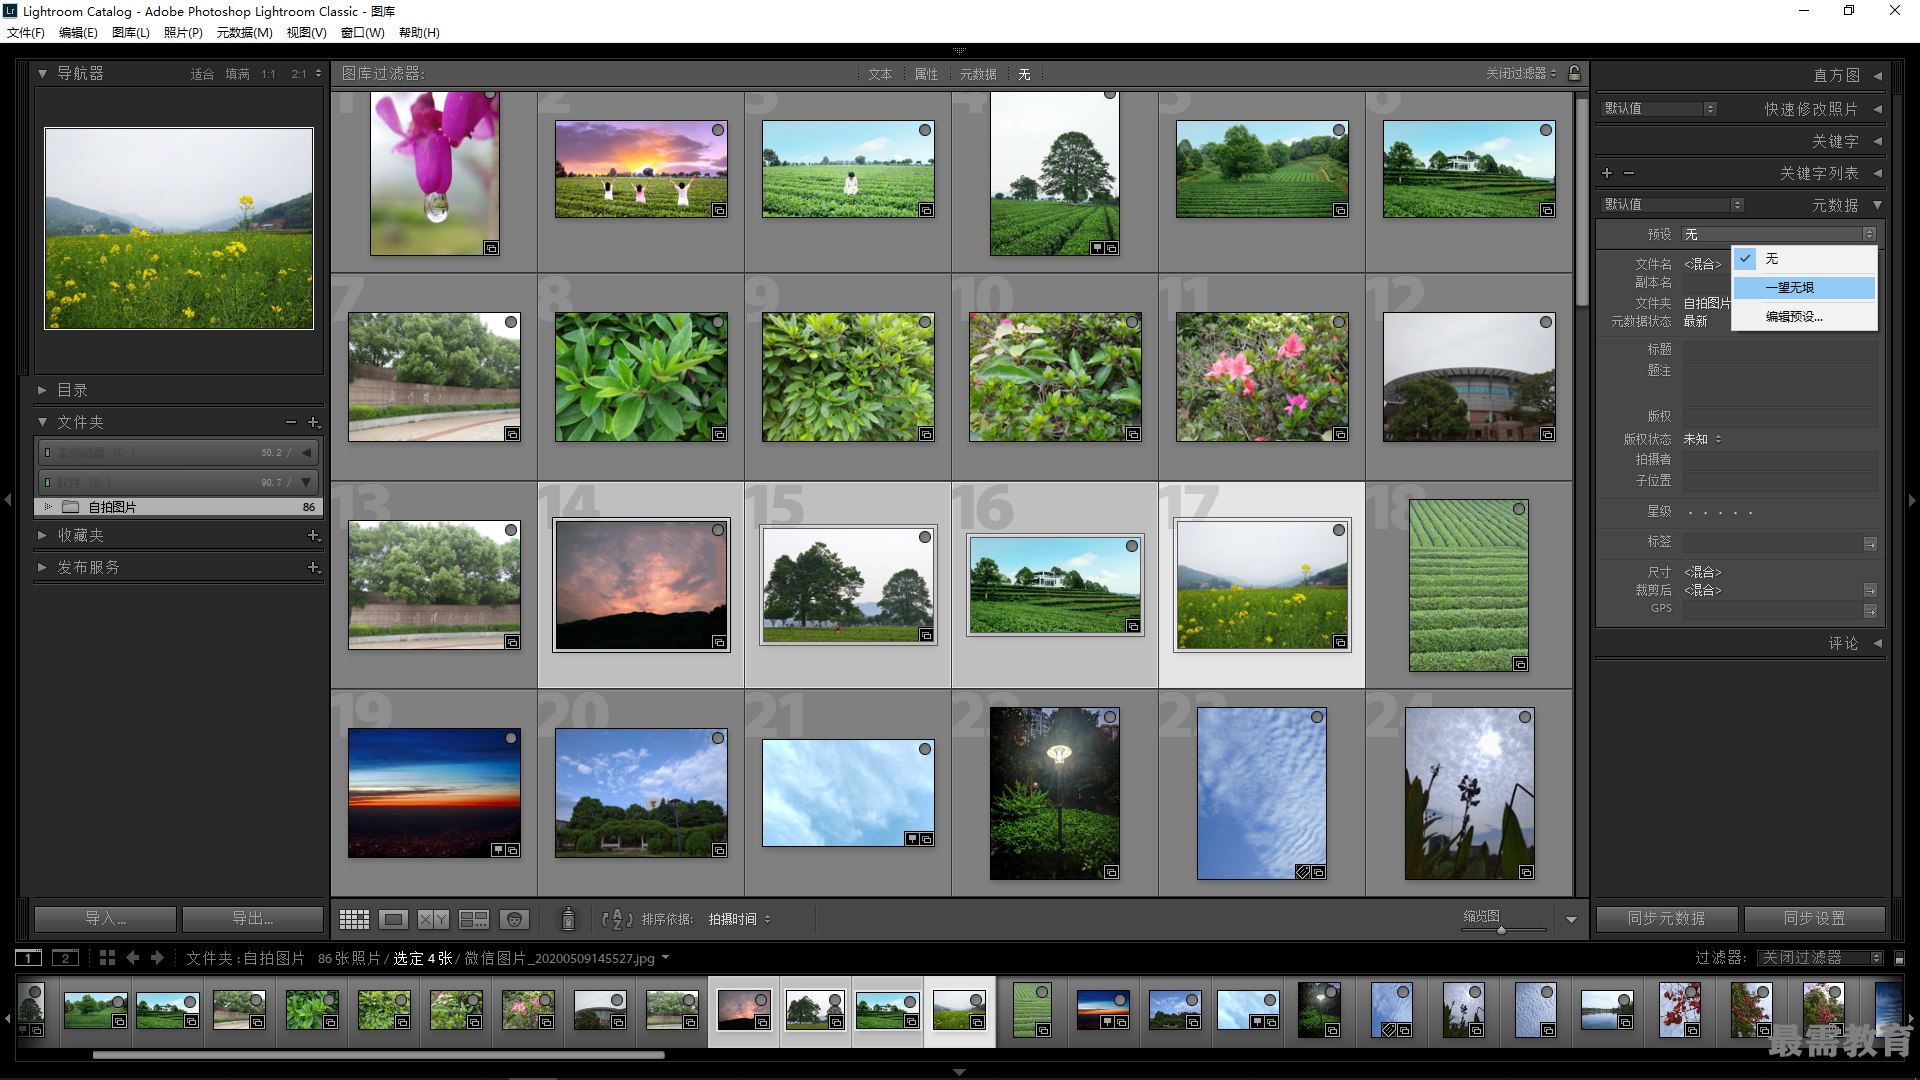Toggle quick collection circle on photo 24
This screenshot has width=1920, height=1080.
pos(1525,717)
